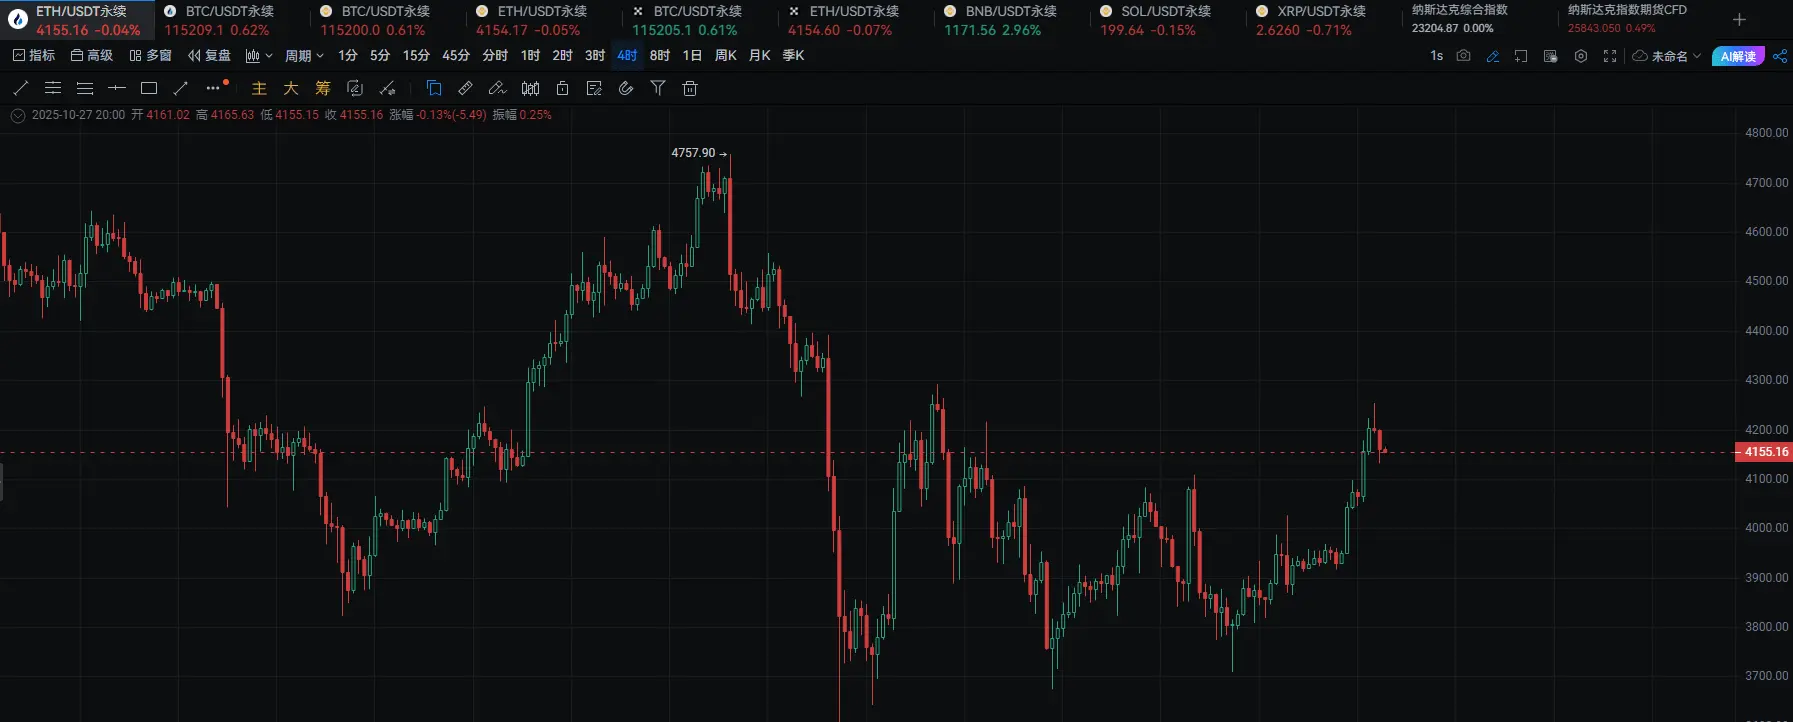Select the single horizontal line tool
The width and height of the screenshot is (1793, 722).
(117, 88)
